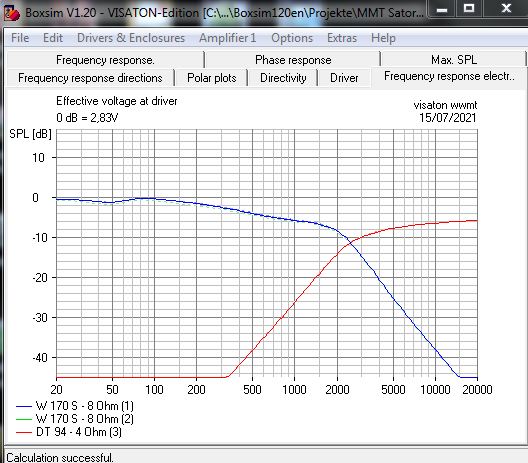Open the File menu

pyautogui.click(x=20, y=38)
